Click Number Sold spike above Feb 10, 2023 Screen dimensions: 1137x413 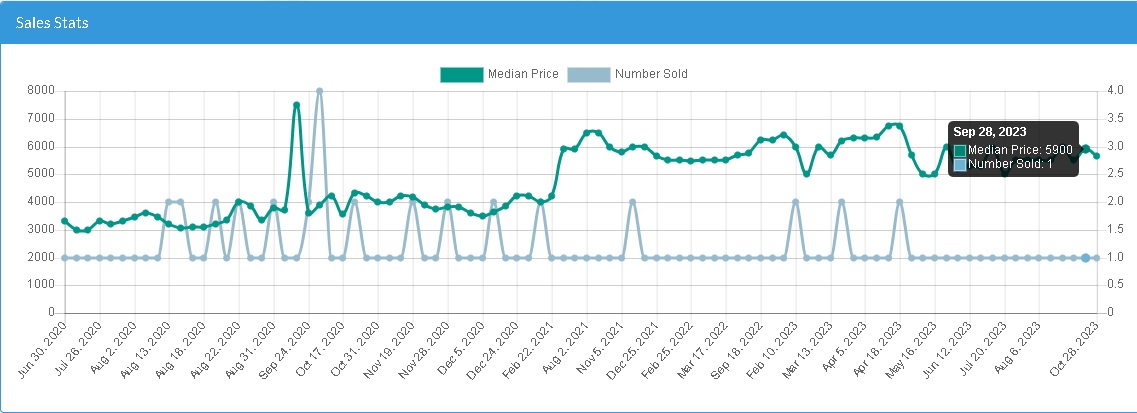coord(795,202)
